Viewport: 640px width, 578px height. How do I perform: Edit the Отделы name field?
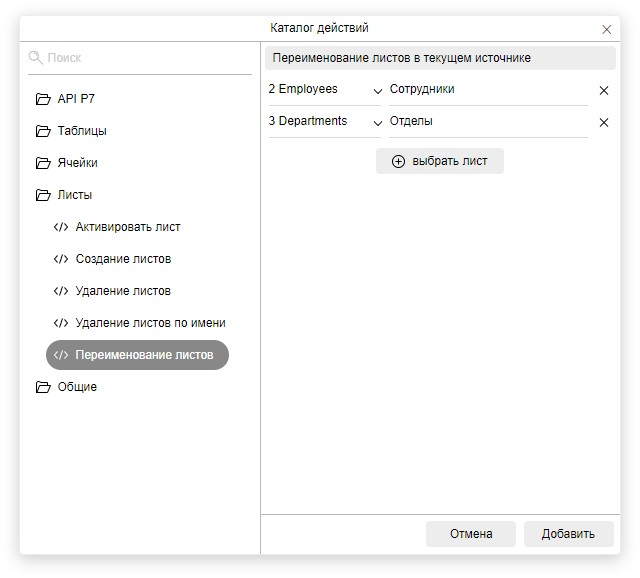[x=487, y=122]
